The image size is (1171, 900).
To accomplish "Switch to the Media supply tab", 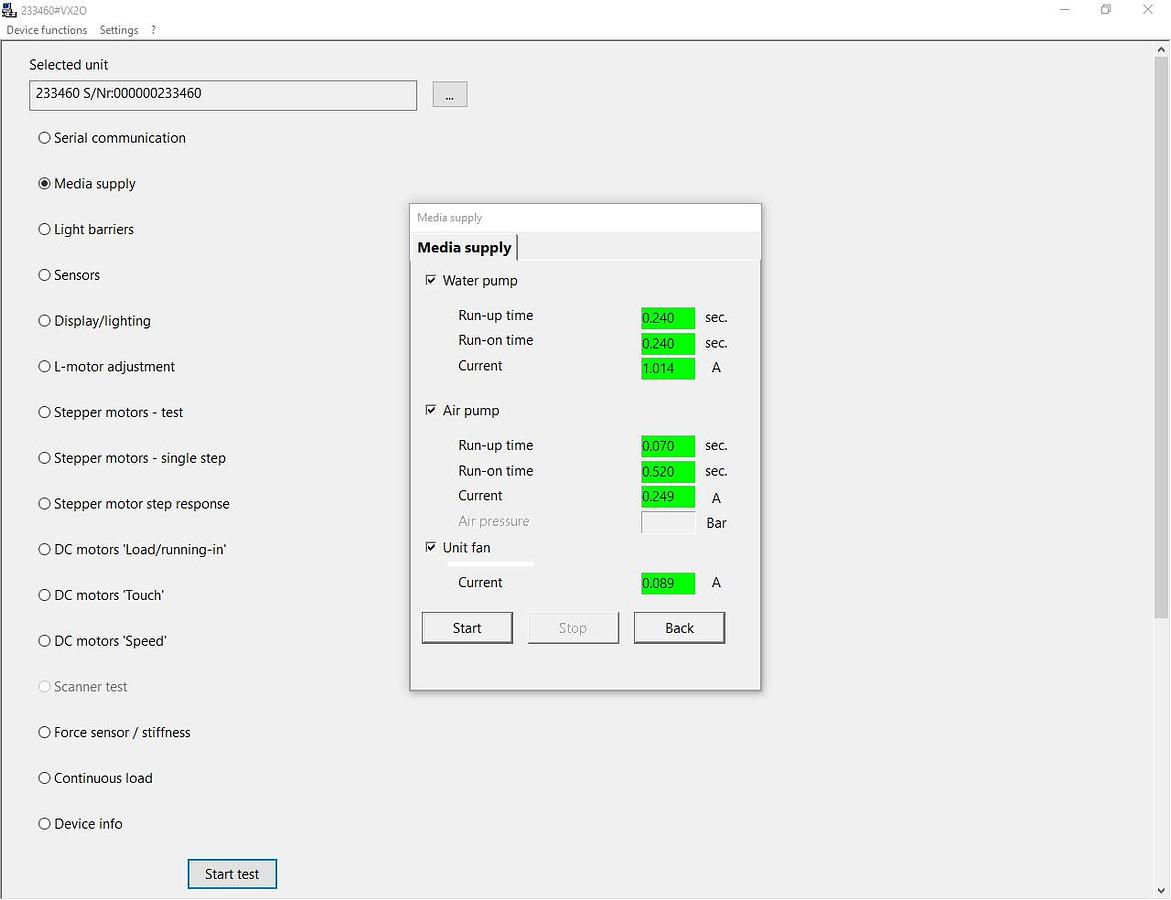I will click(x=464, y=248).
